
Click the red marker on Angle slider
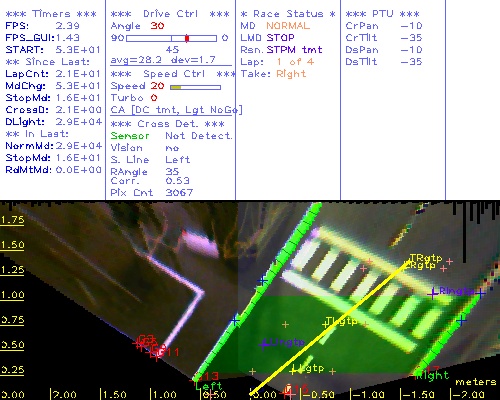[x=187, y=38]
